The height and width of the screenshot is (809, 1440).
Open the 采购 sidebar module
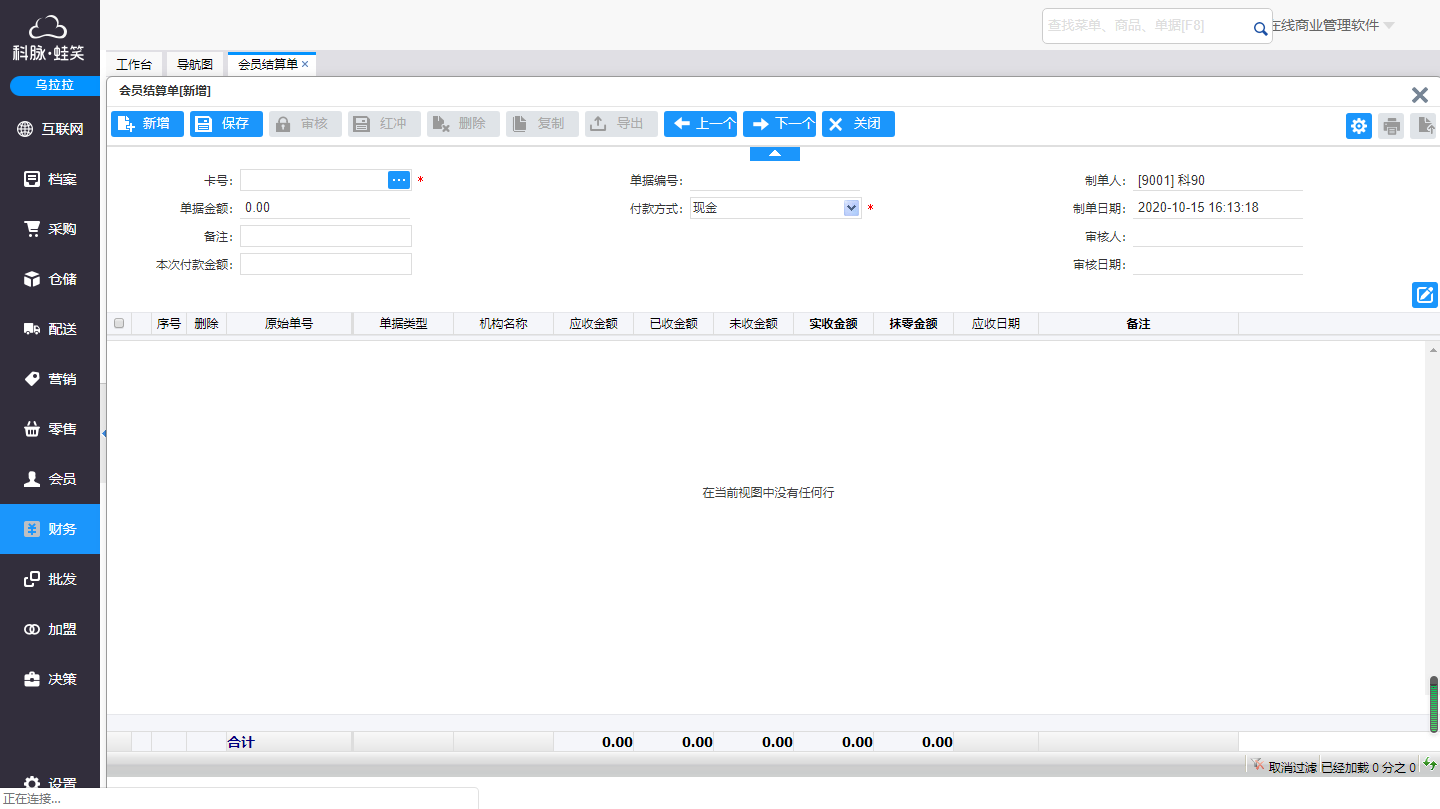(50, 229)
